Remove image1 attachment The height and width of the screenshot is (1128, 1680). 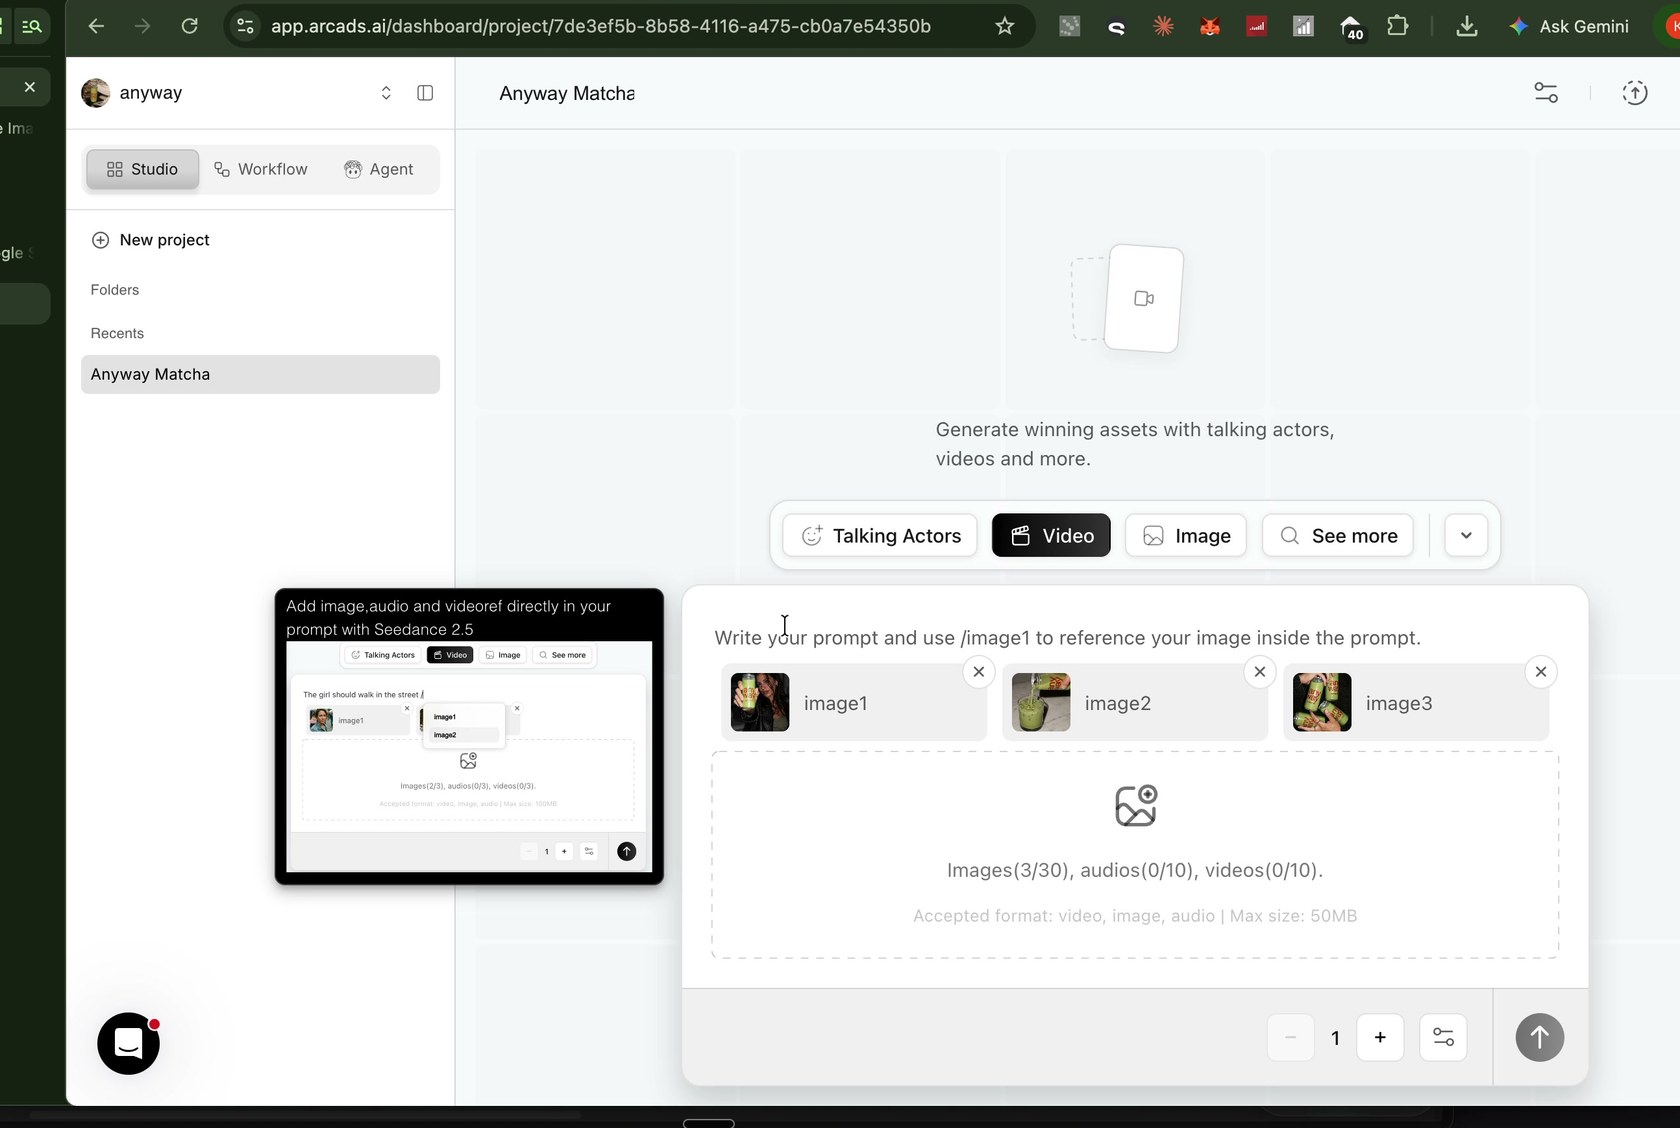pos(979,672)
